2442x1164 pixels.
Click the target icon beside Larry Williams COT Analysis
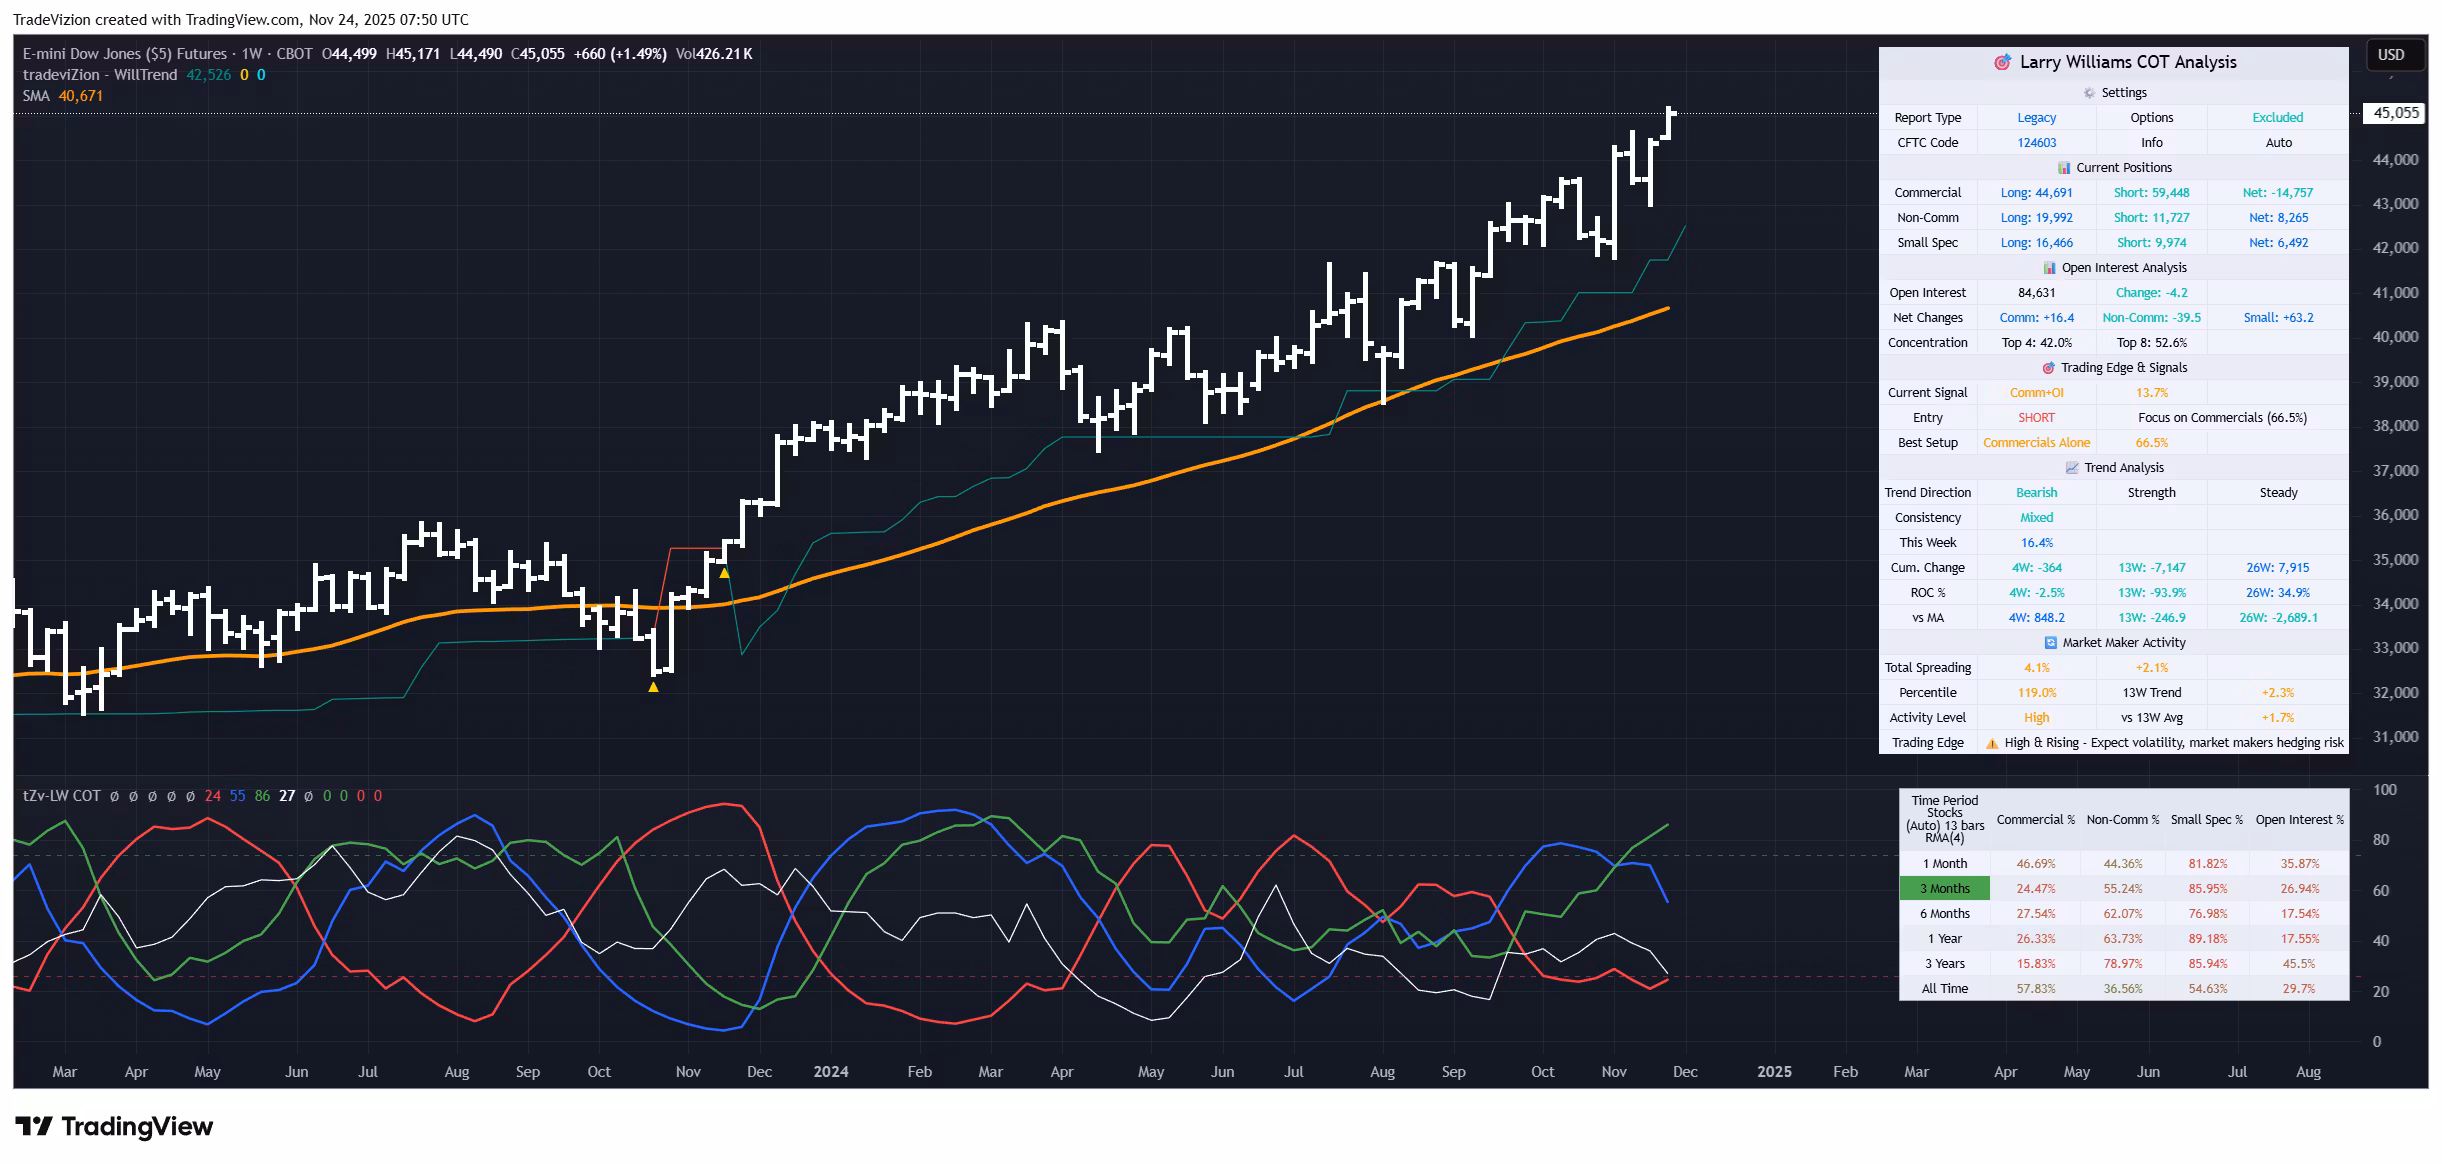[2002, 62]
